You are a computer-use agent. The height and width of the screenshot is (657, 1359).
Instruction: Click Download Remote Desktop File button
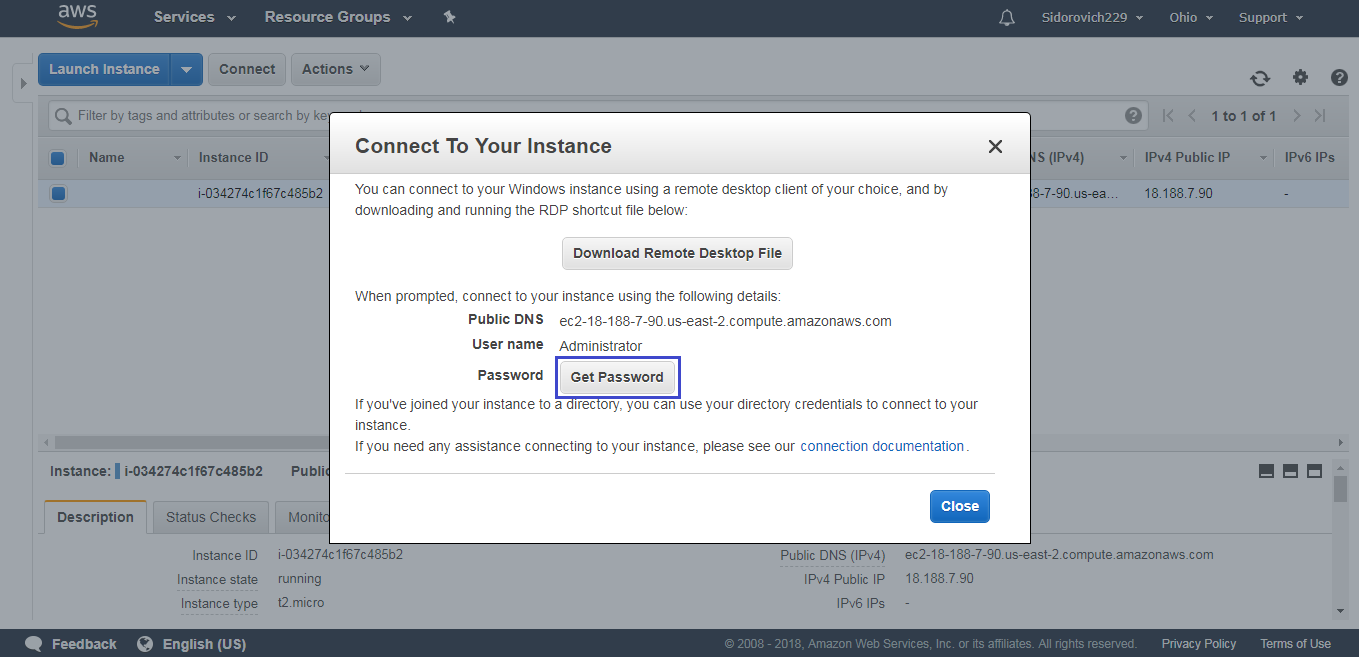677,253
